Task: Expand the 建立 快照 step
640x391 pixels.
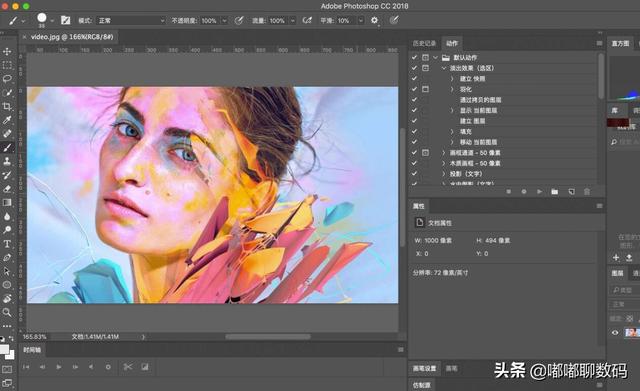Action: [452, 78]
